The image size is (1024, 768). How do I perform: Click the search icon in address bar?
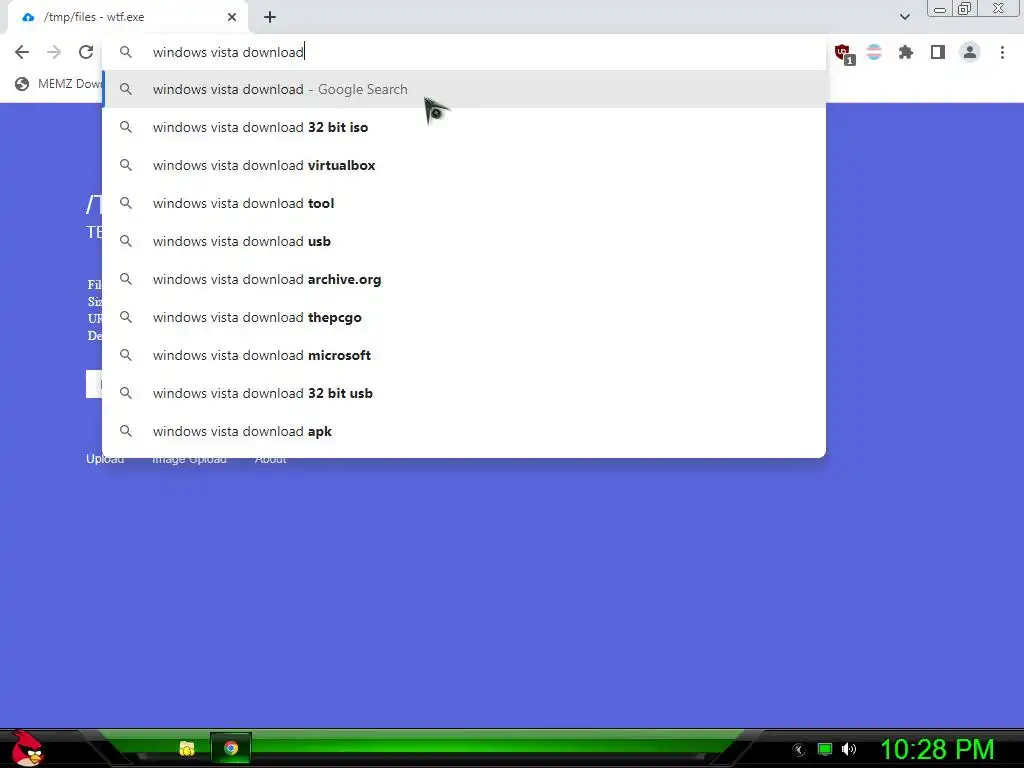pyautogui.click(x=125, y=52)
